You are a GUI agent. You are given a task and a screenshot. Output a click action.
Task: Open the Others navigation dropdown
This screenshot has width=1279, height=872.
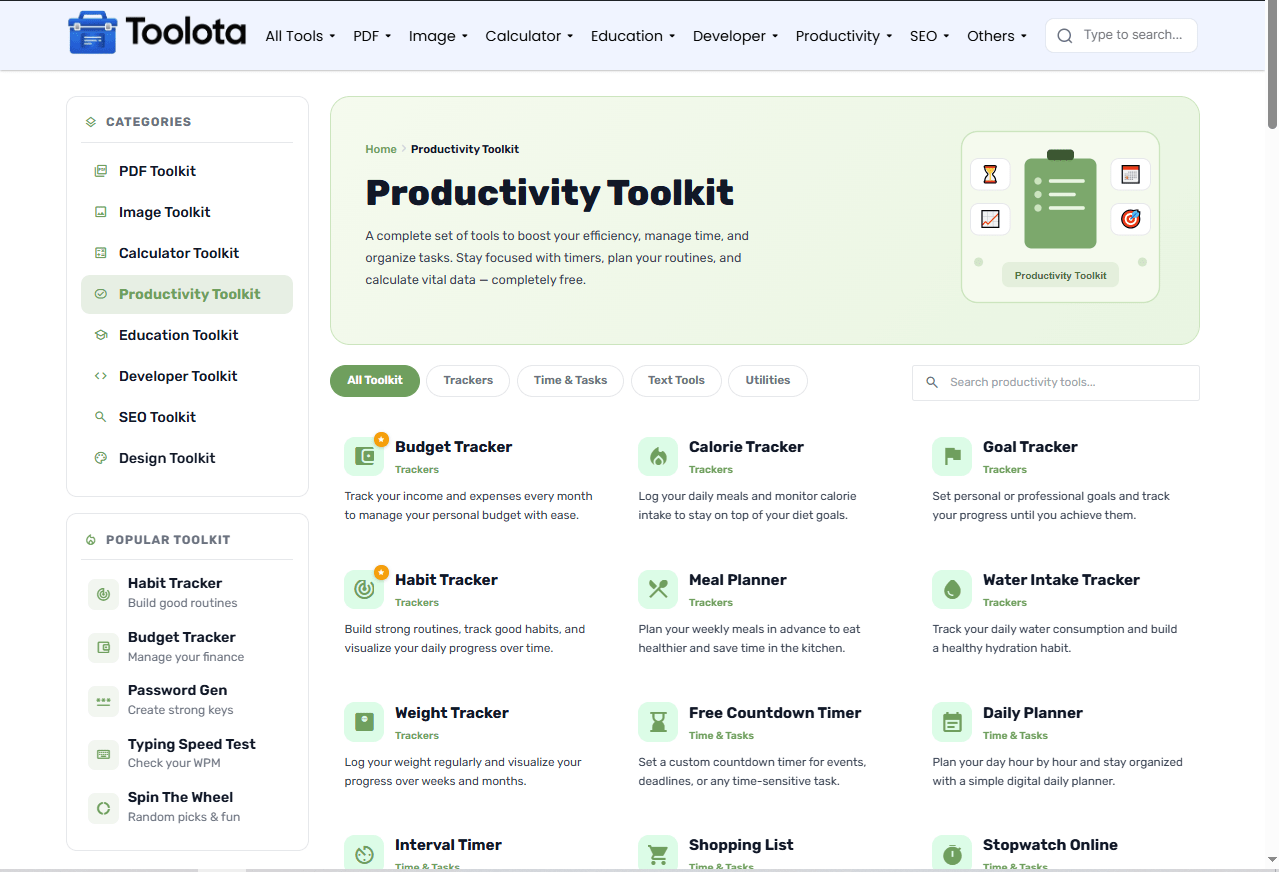997,36
